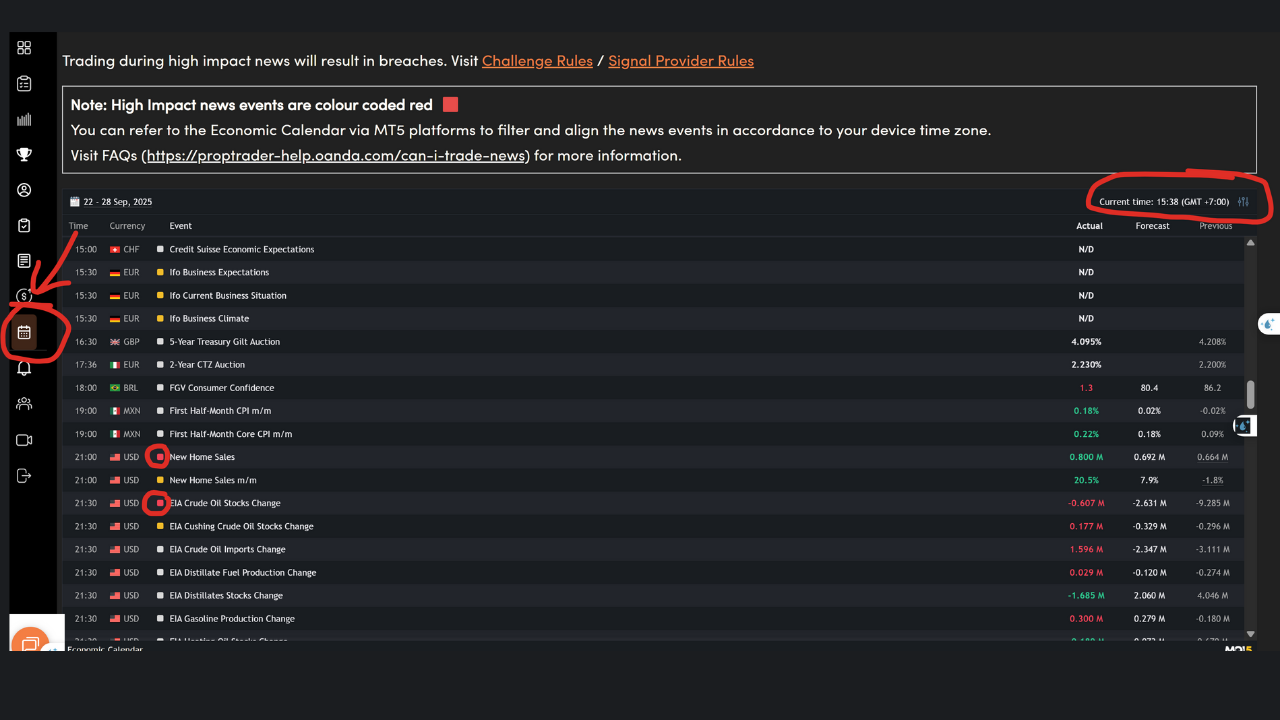This screenshot has width=1280, height=720.
Task: Click the Currency column header
Action: tap(127, 226)
